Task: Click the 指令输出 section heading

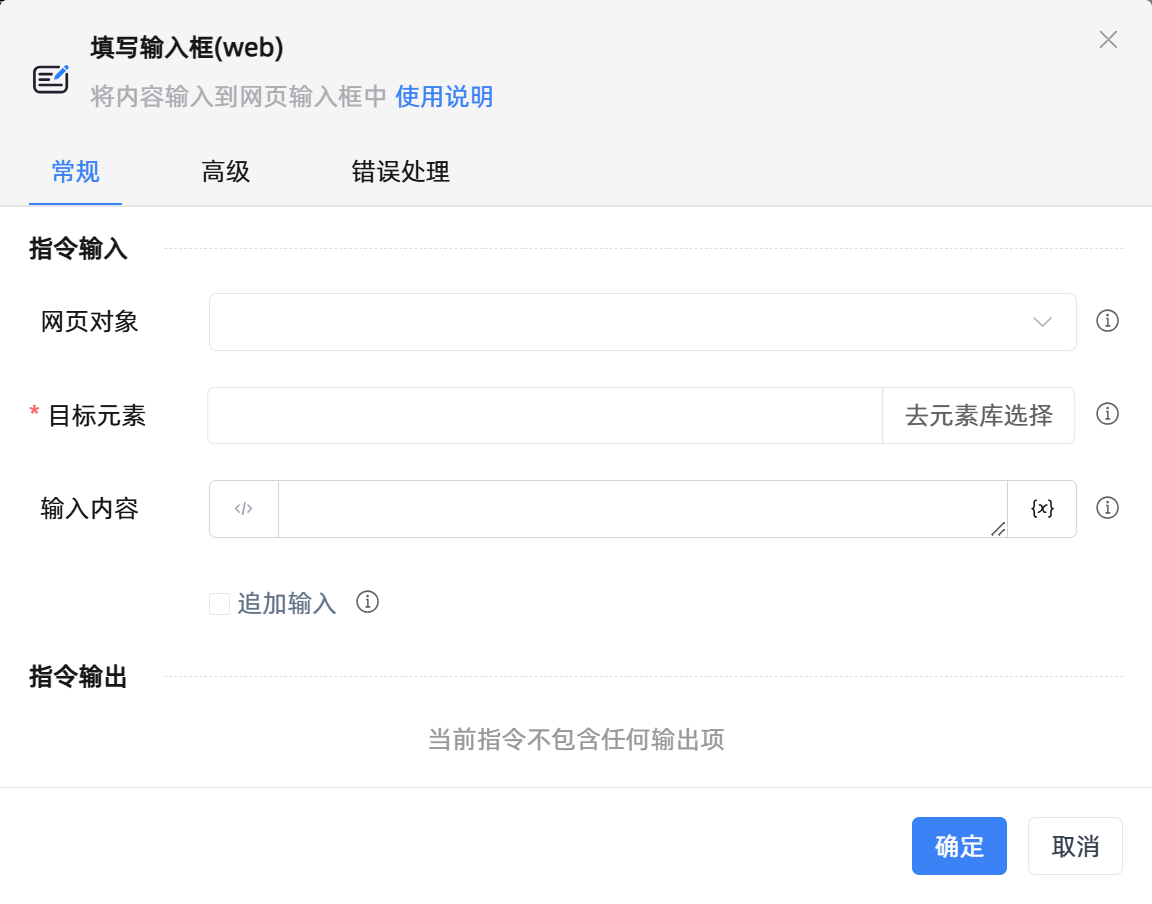Action: [79, 676]
